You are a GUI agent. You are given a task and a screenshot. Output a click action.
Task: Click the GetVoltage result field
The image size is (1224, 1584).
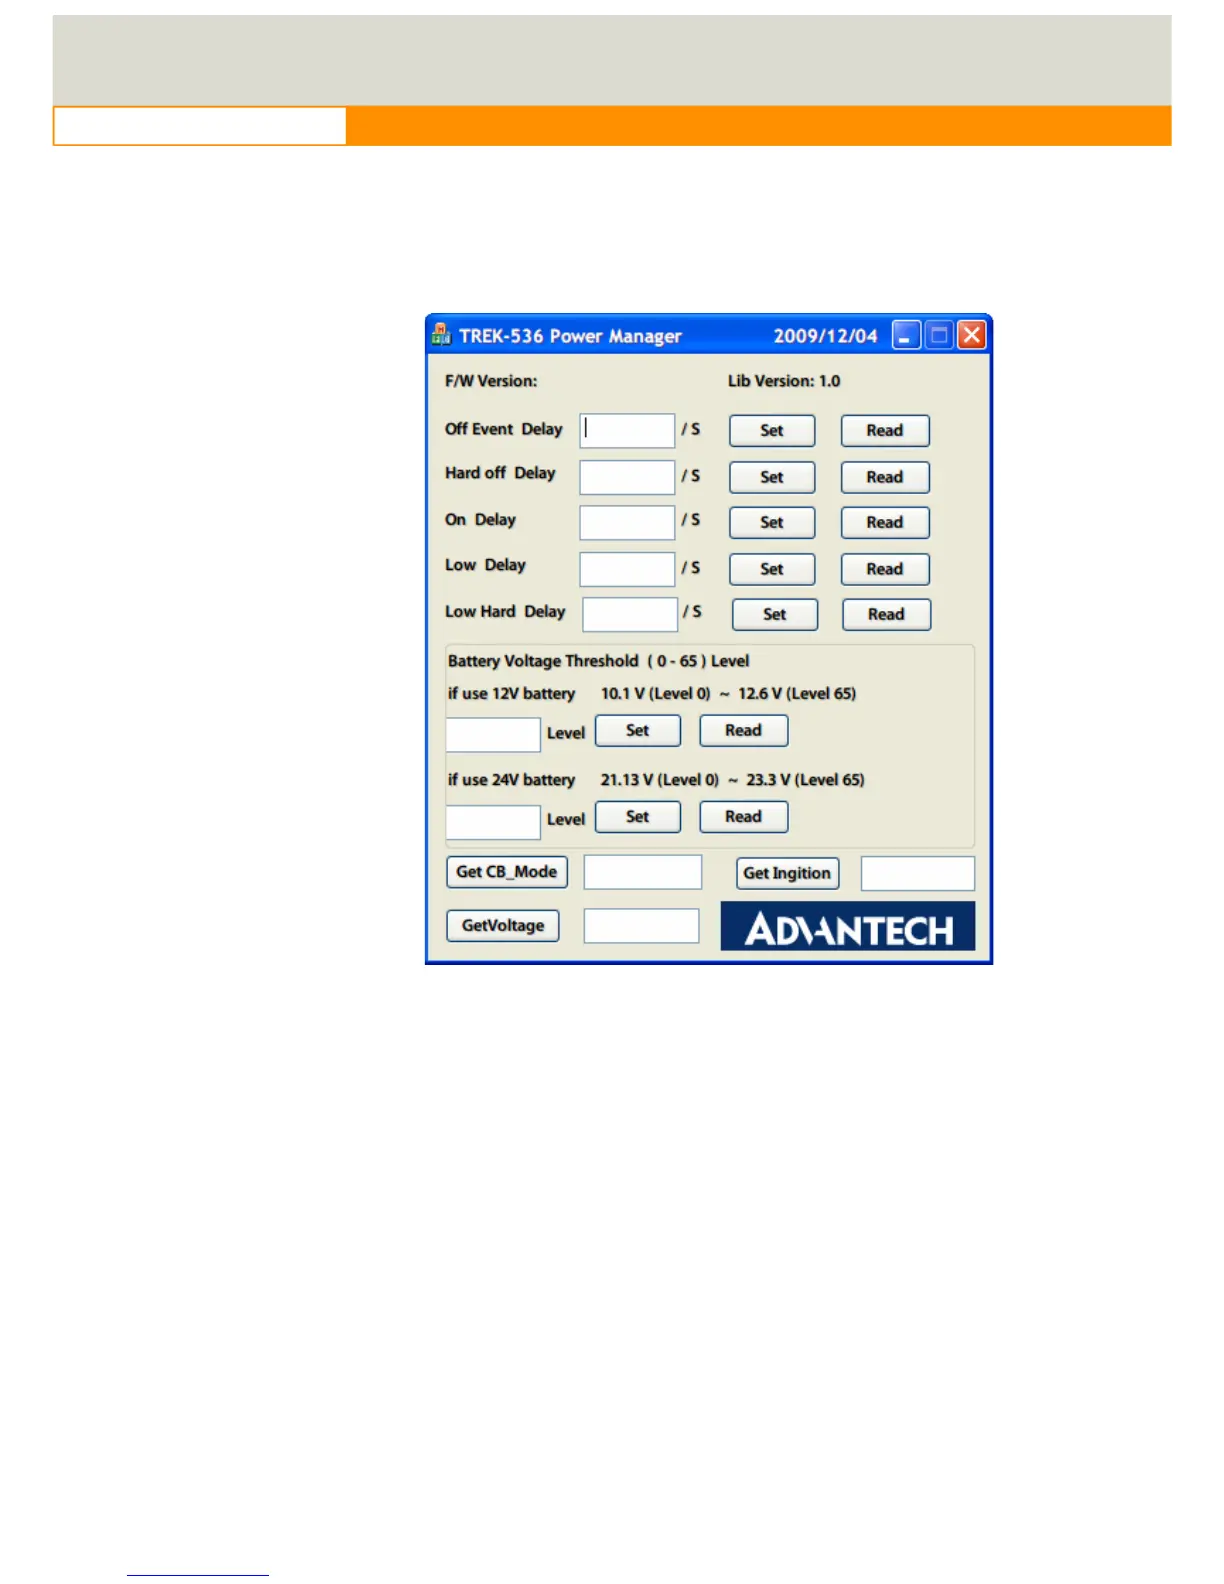(641, 926)
